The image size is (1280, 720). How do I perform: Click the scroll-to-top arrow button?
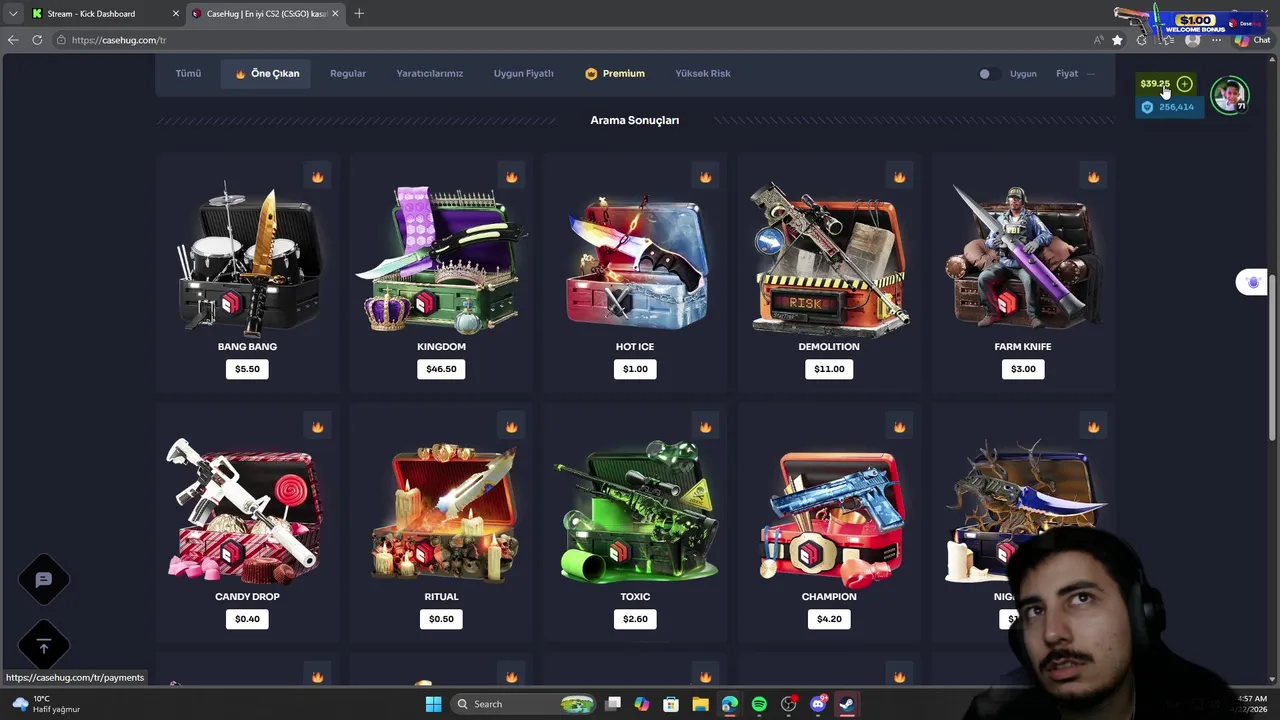coord(43,647)
